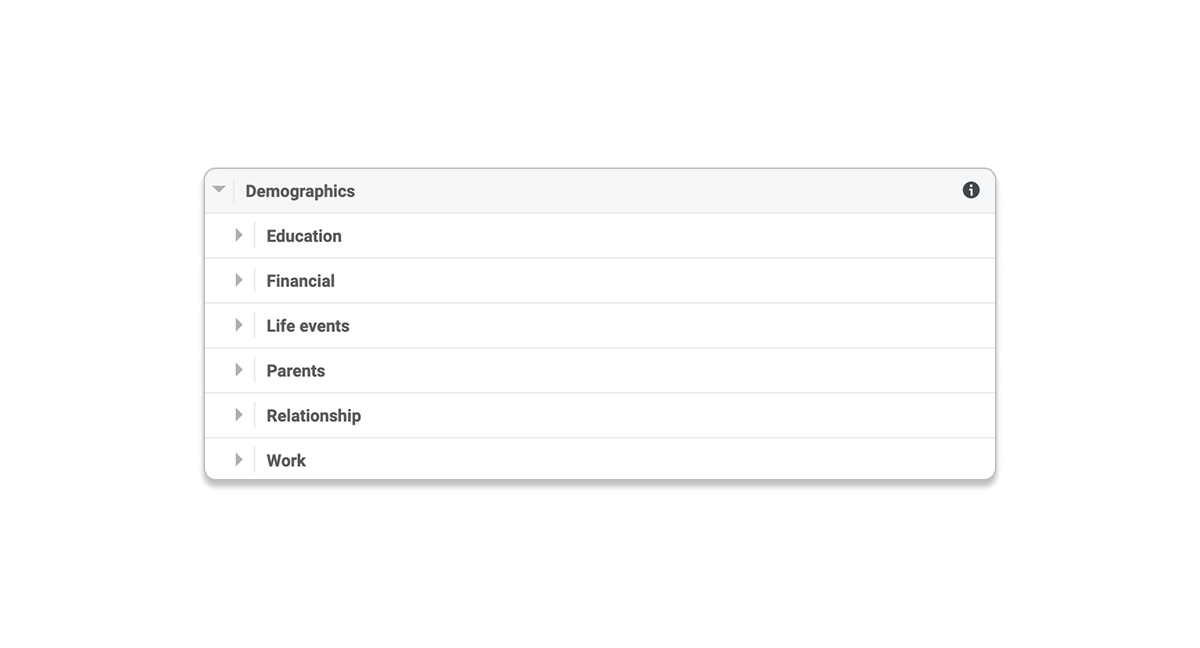1200x648 pixels.
Task: Click empty space in the Demographics header bar
Action: pyautogui.click(x=650, y=191)
